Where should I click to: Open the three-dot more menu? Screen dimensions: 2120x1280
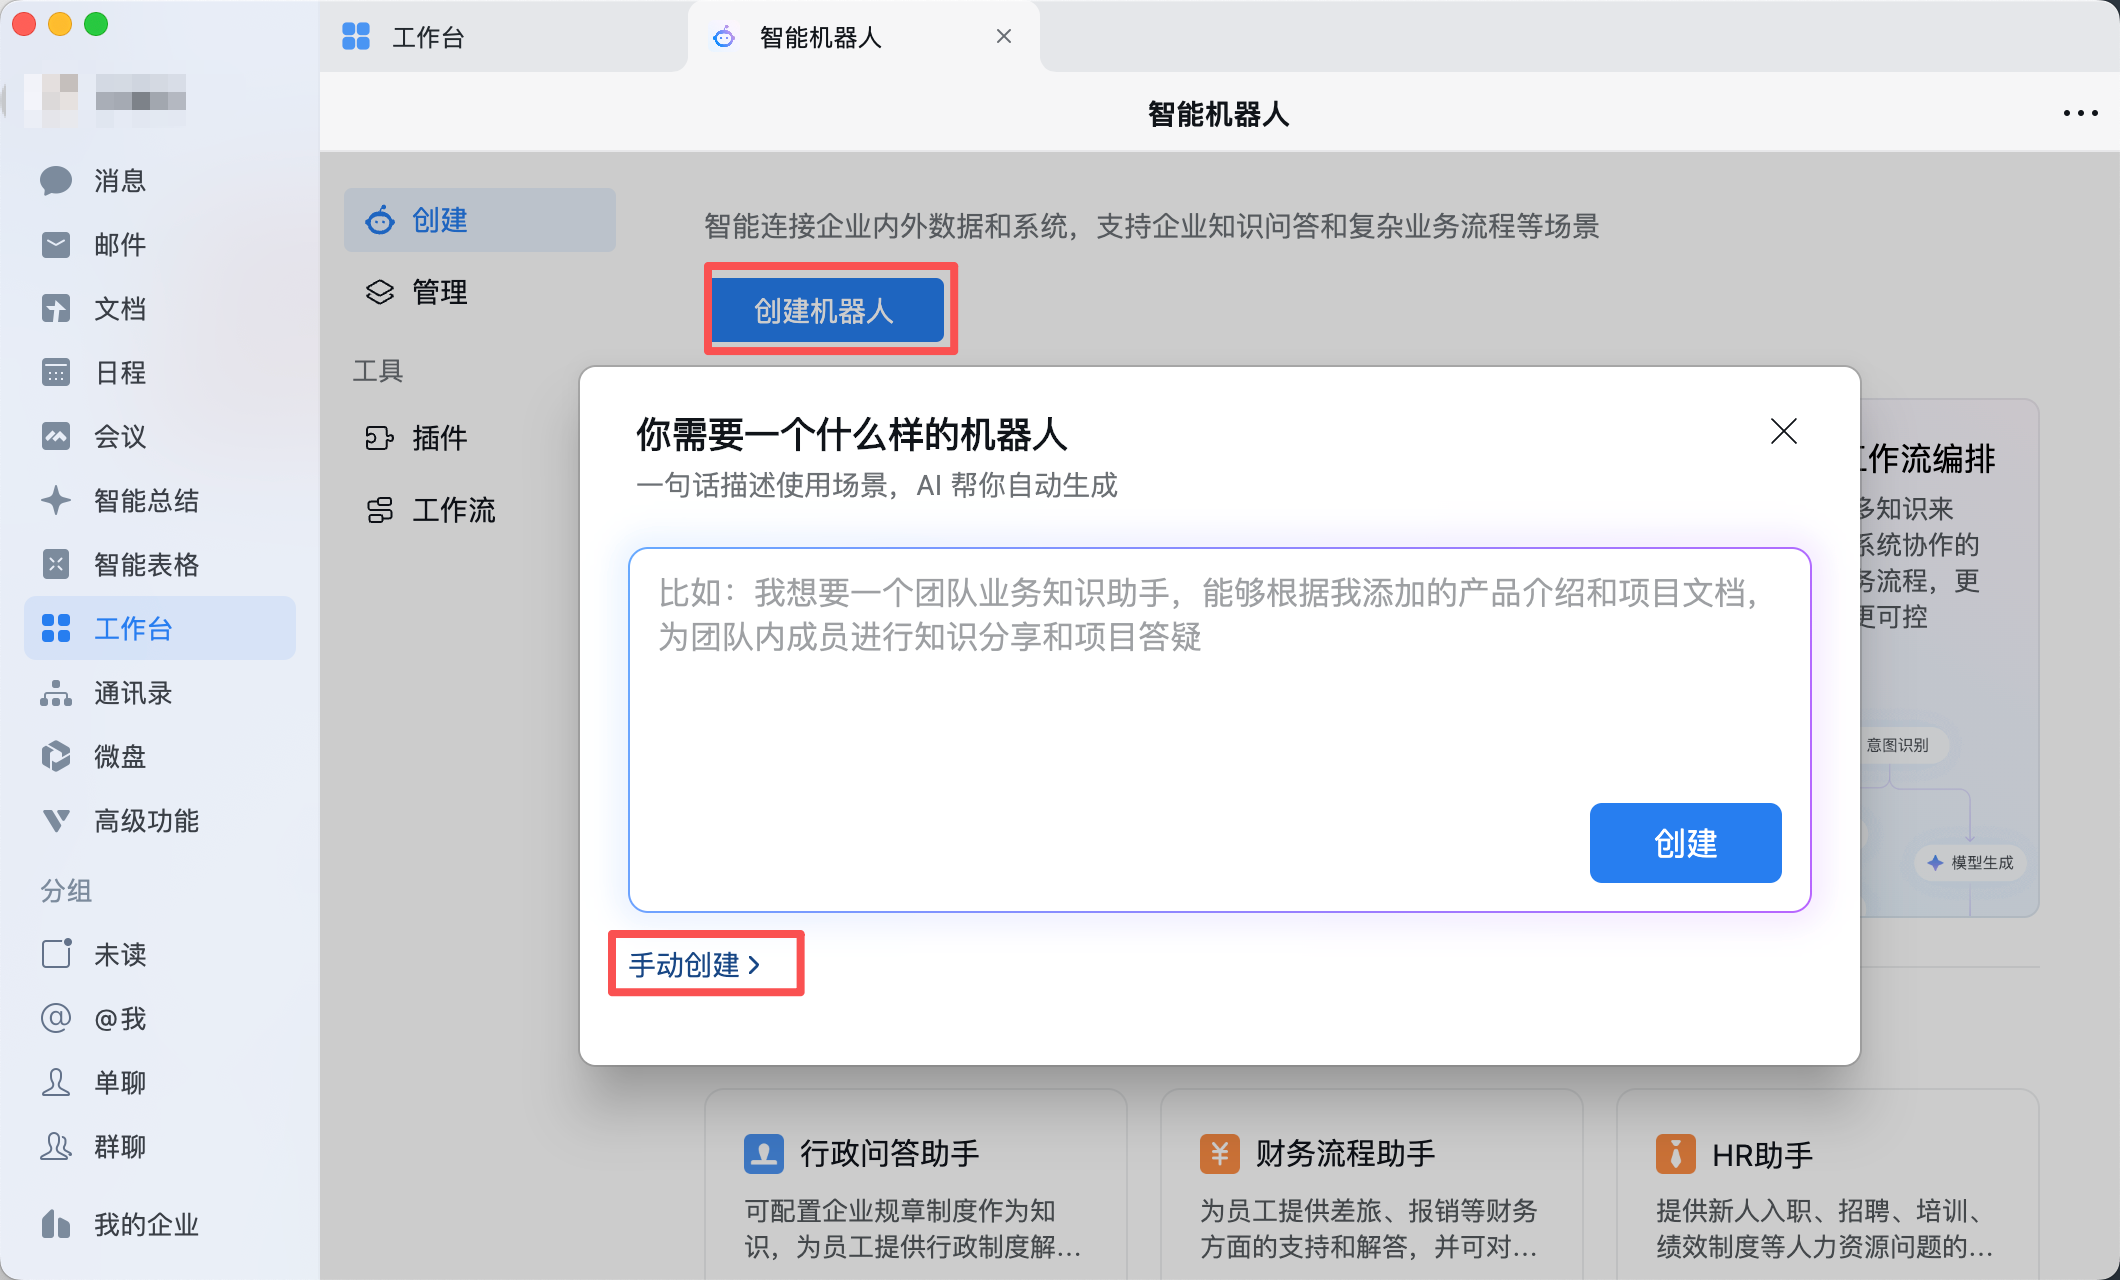[x=2080, y=113]
